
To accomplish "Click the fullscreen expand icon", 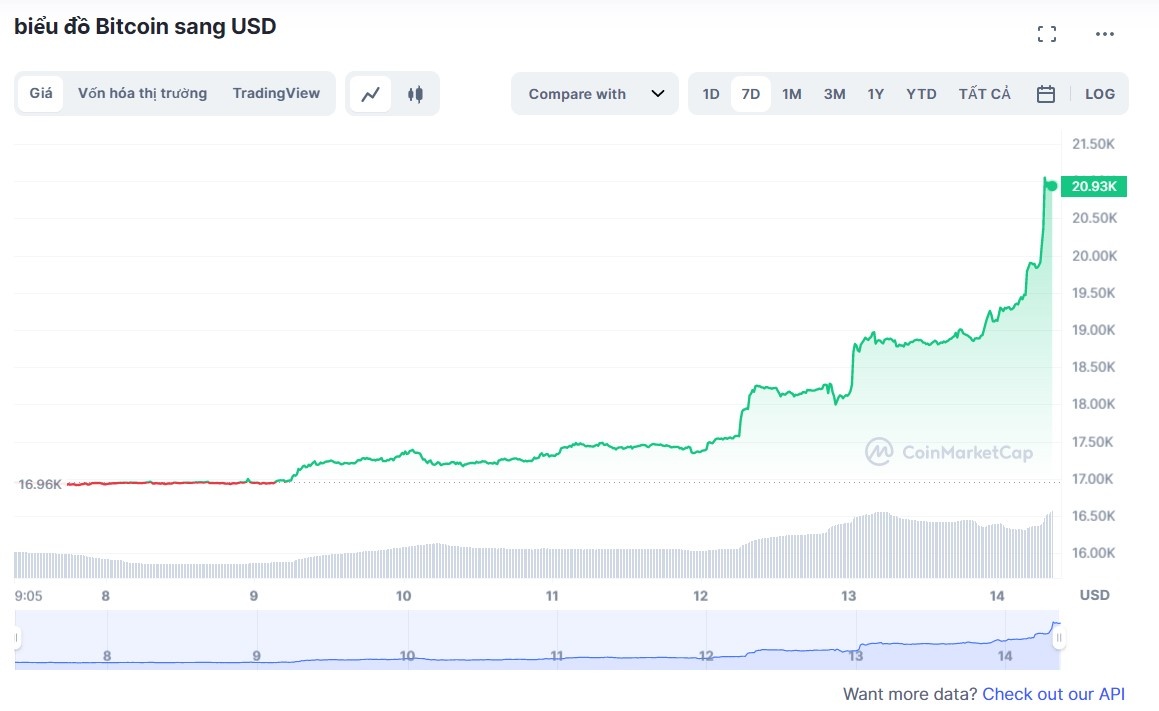I will tap(1047, 33).
